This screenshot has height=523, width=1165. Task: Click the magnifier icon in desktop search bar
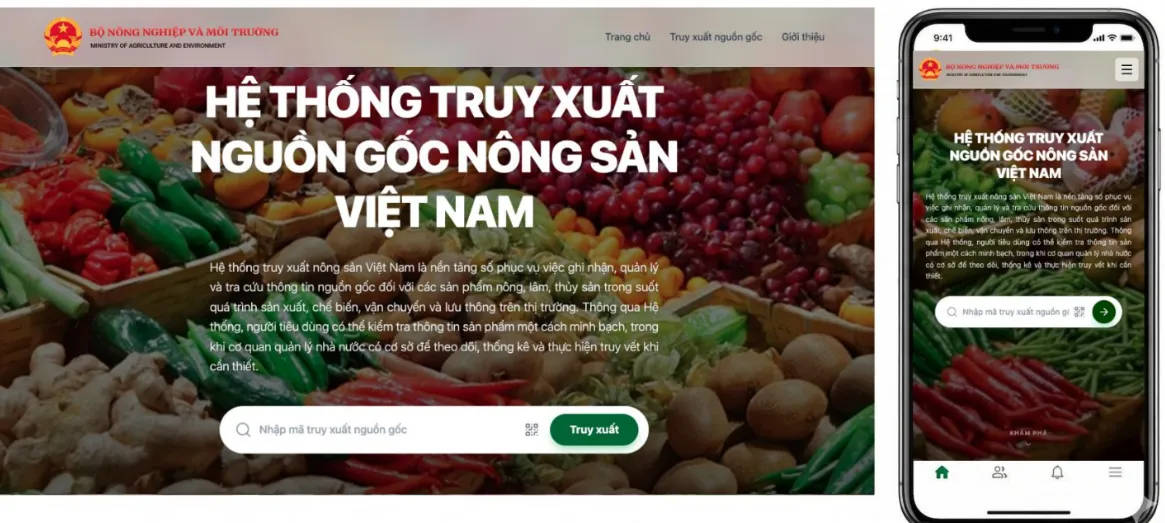click(243, 430)
